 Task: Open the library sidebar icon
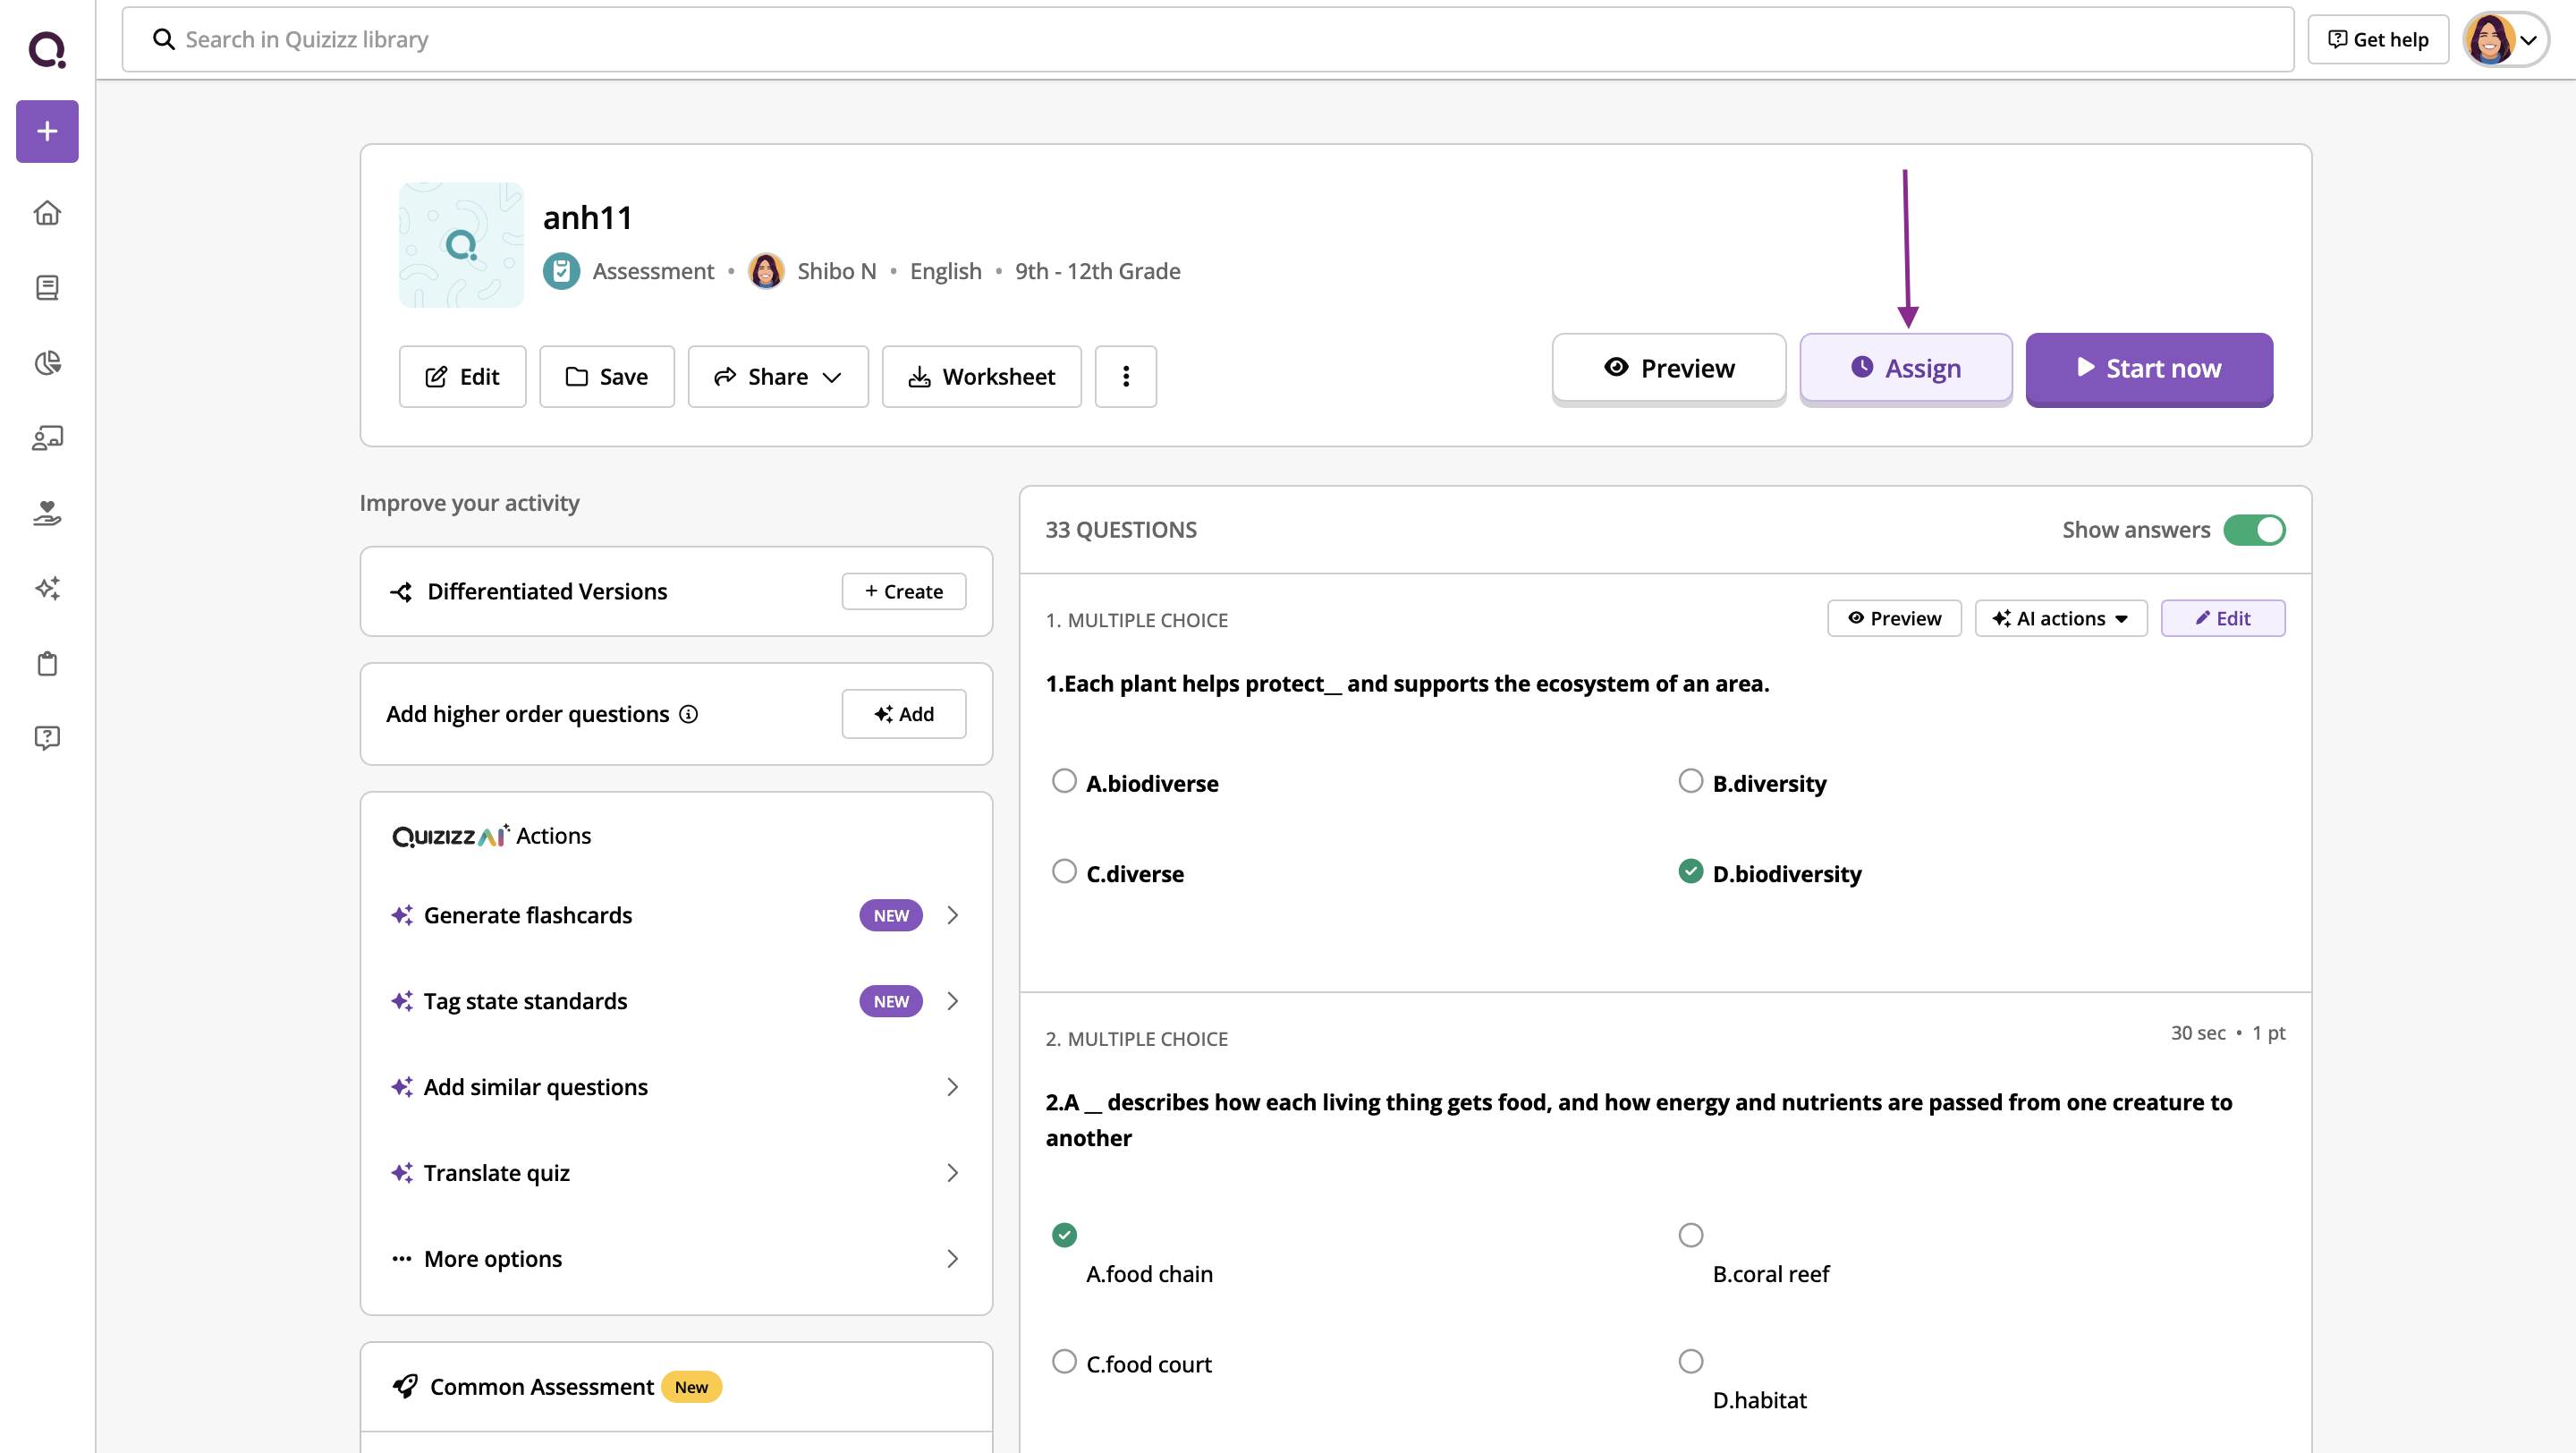coord(47,288)
